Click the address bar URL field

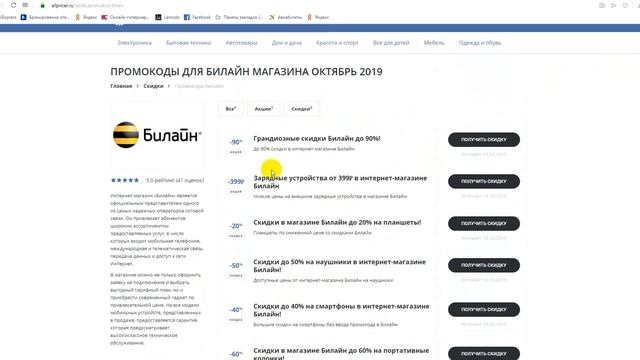tap(87, 6)
